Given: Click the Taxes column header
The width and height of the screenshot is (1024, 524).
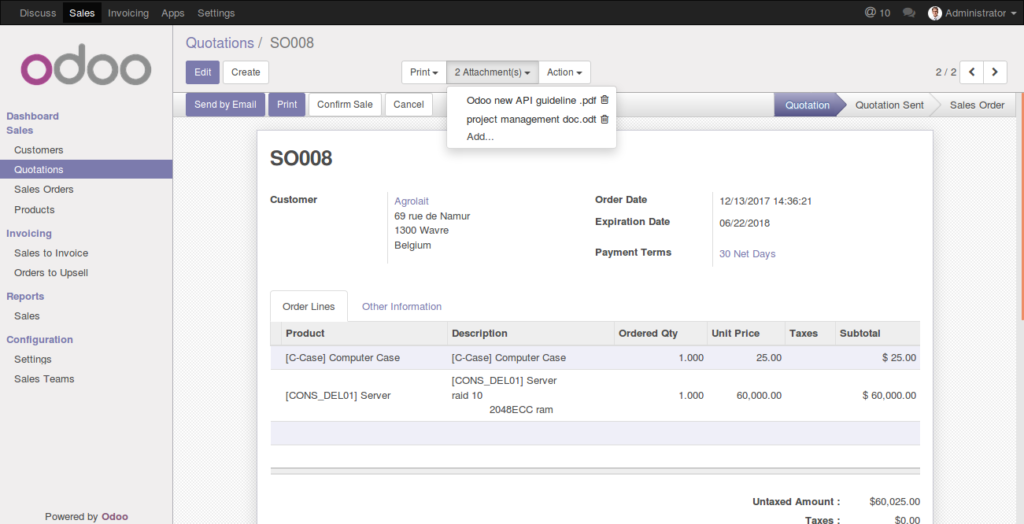Looking at the screenshot, I should pos(810,333).
